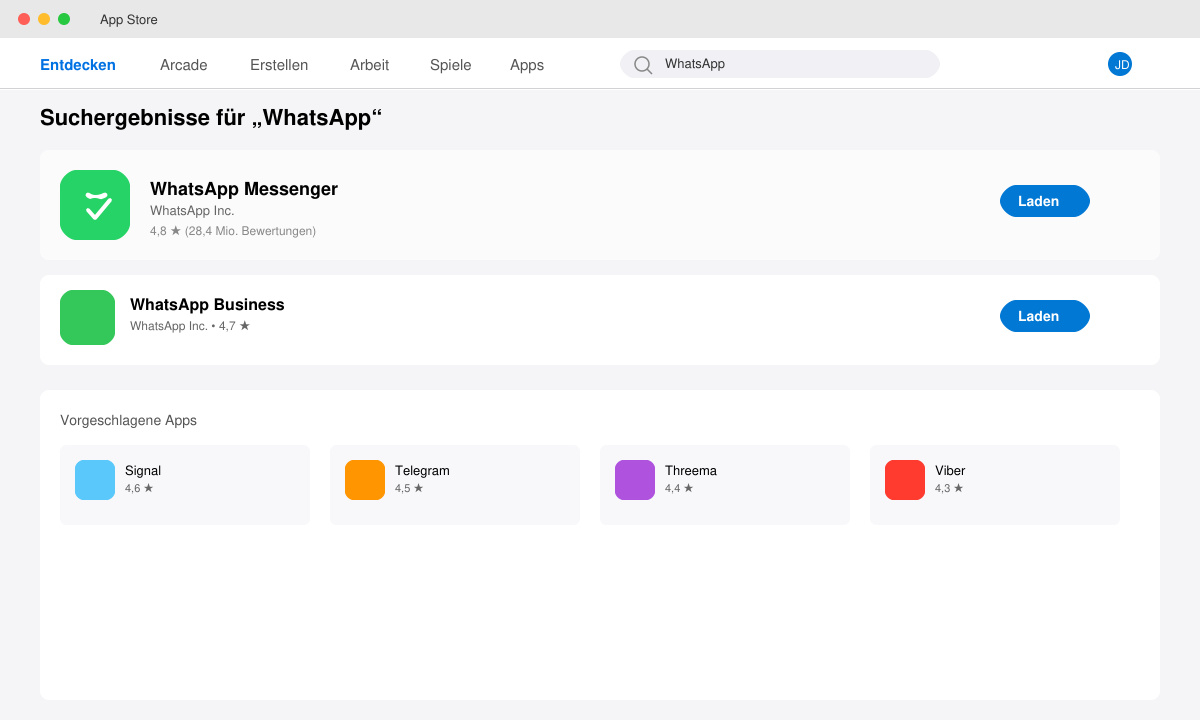Go to the Erstellen tab
Screen dimensions: 1200x720
click(x=279, y=65)
